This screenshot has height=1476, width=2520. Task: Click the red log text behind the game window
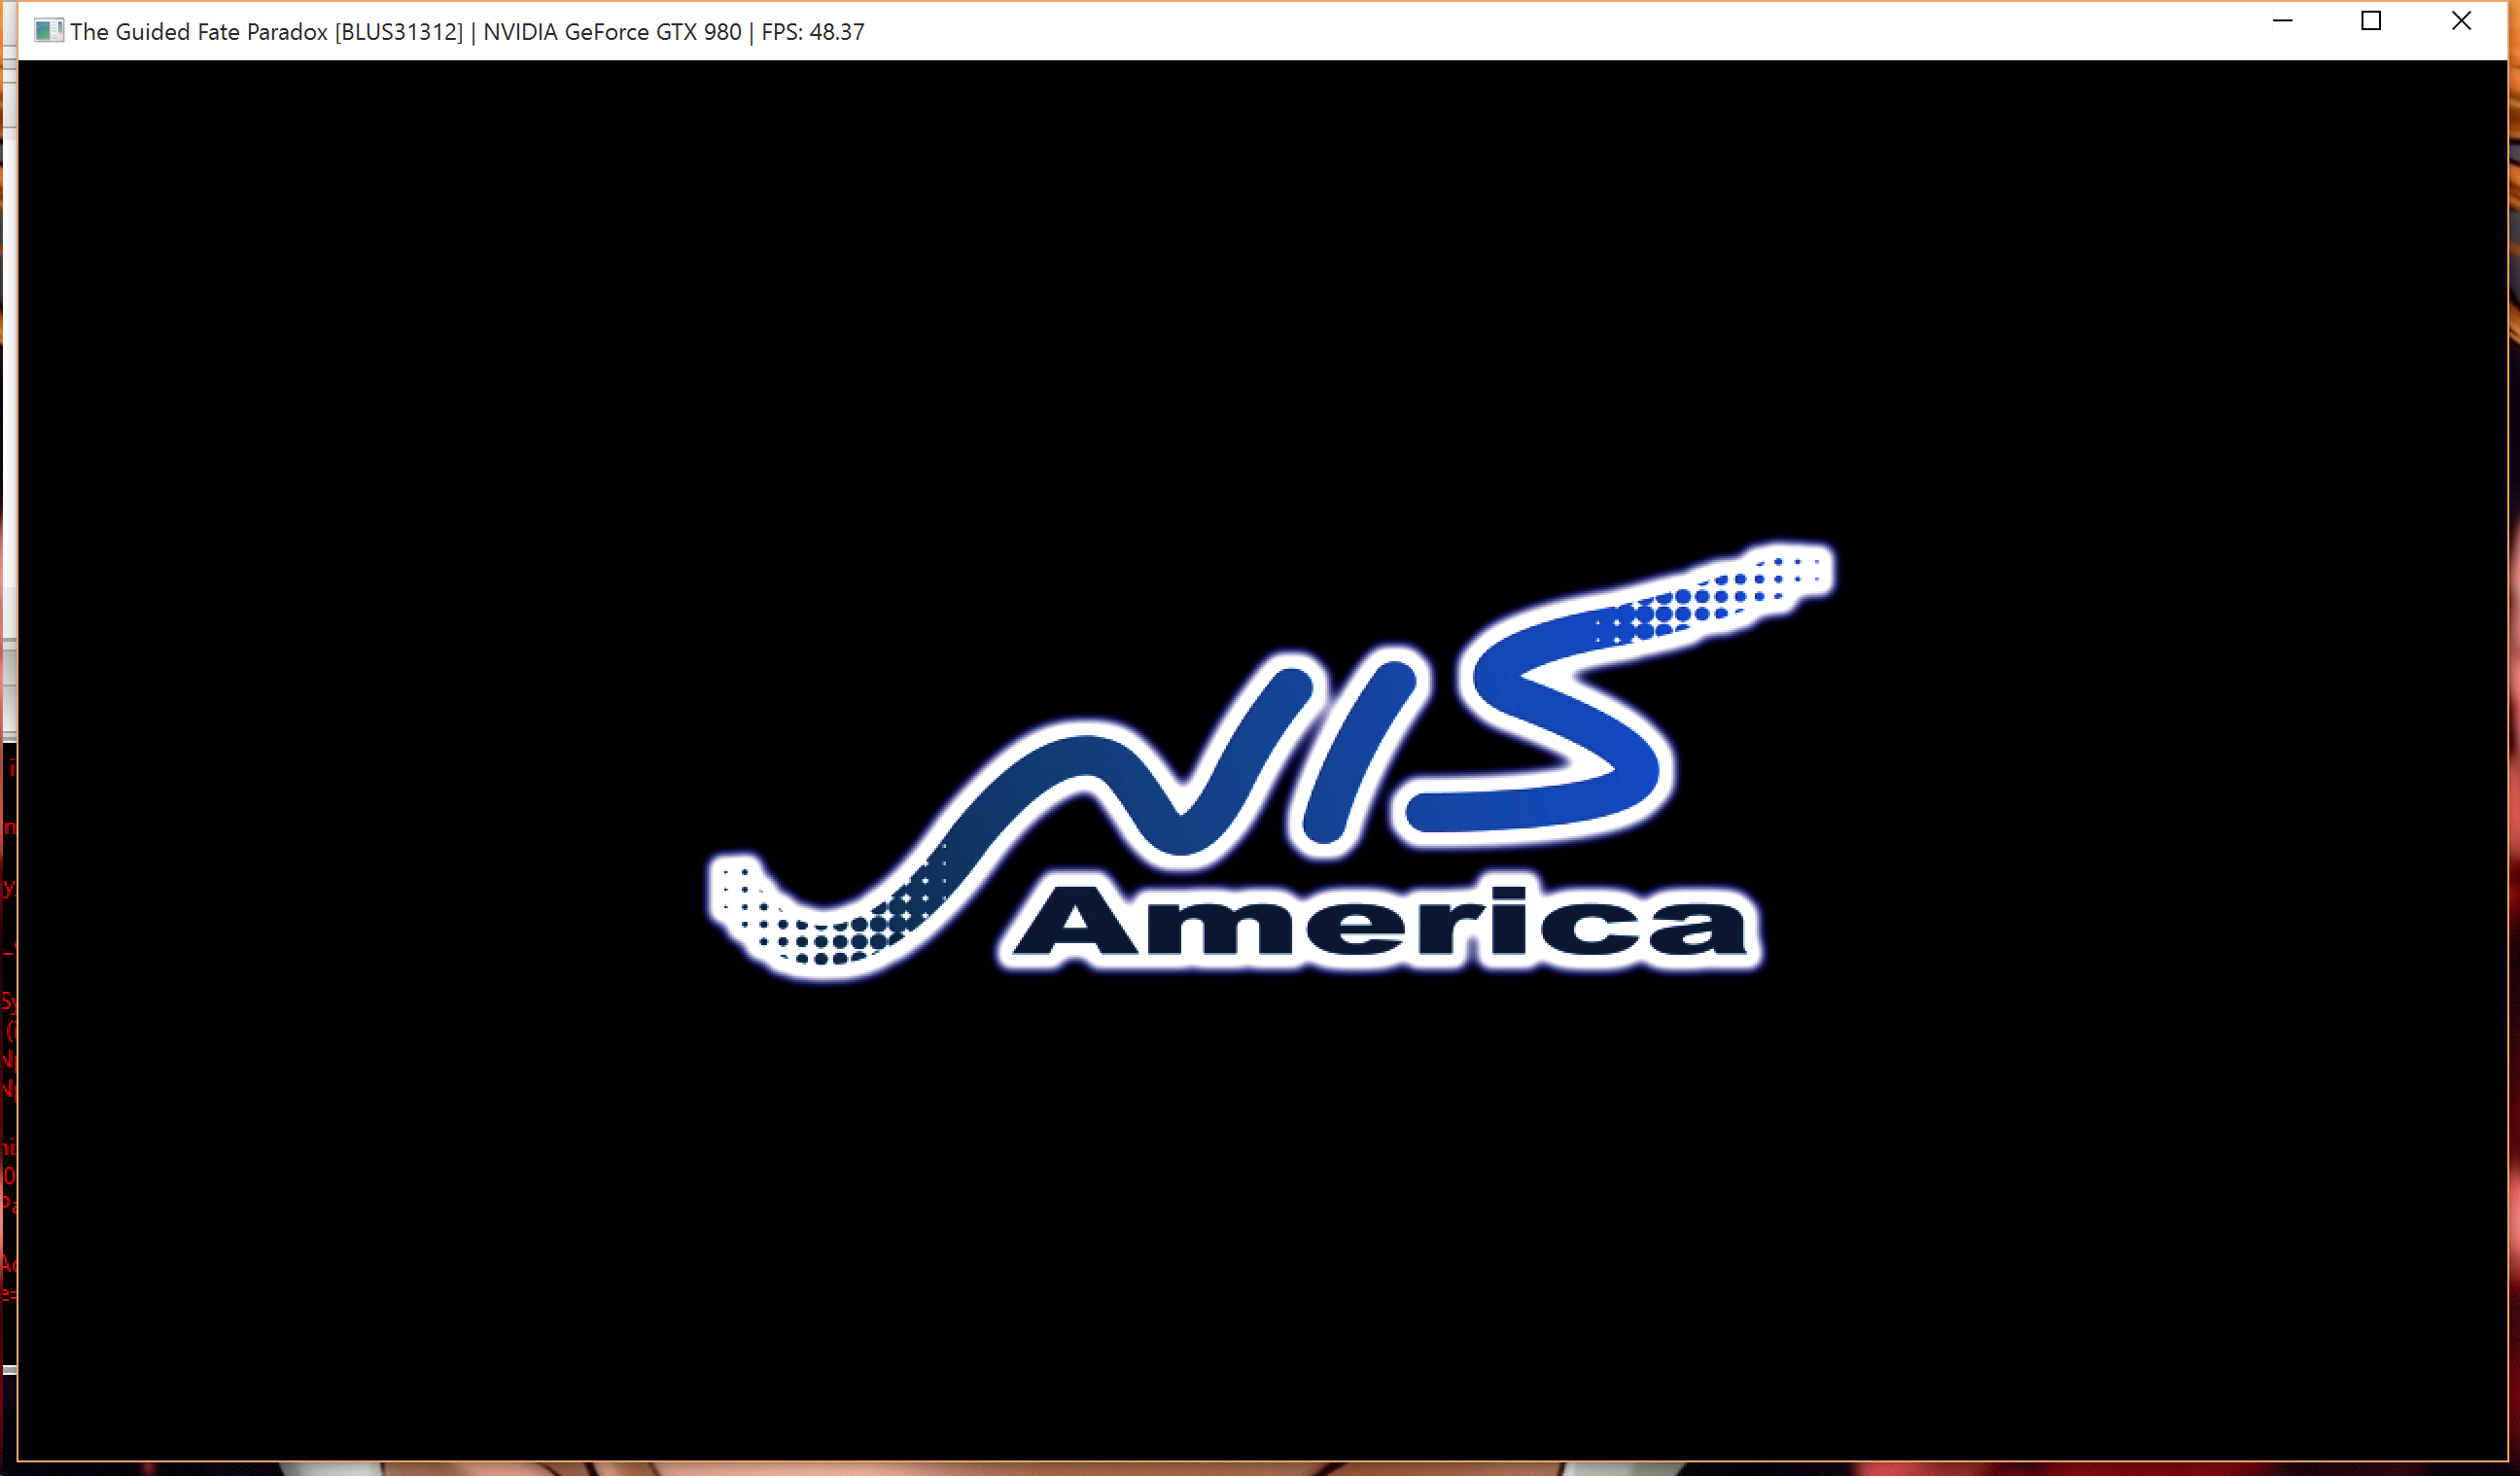coord(8,1060)
